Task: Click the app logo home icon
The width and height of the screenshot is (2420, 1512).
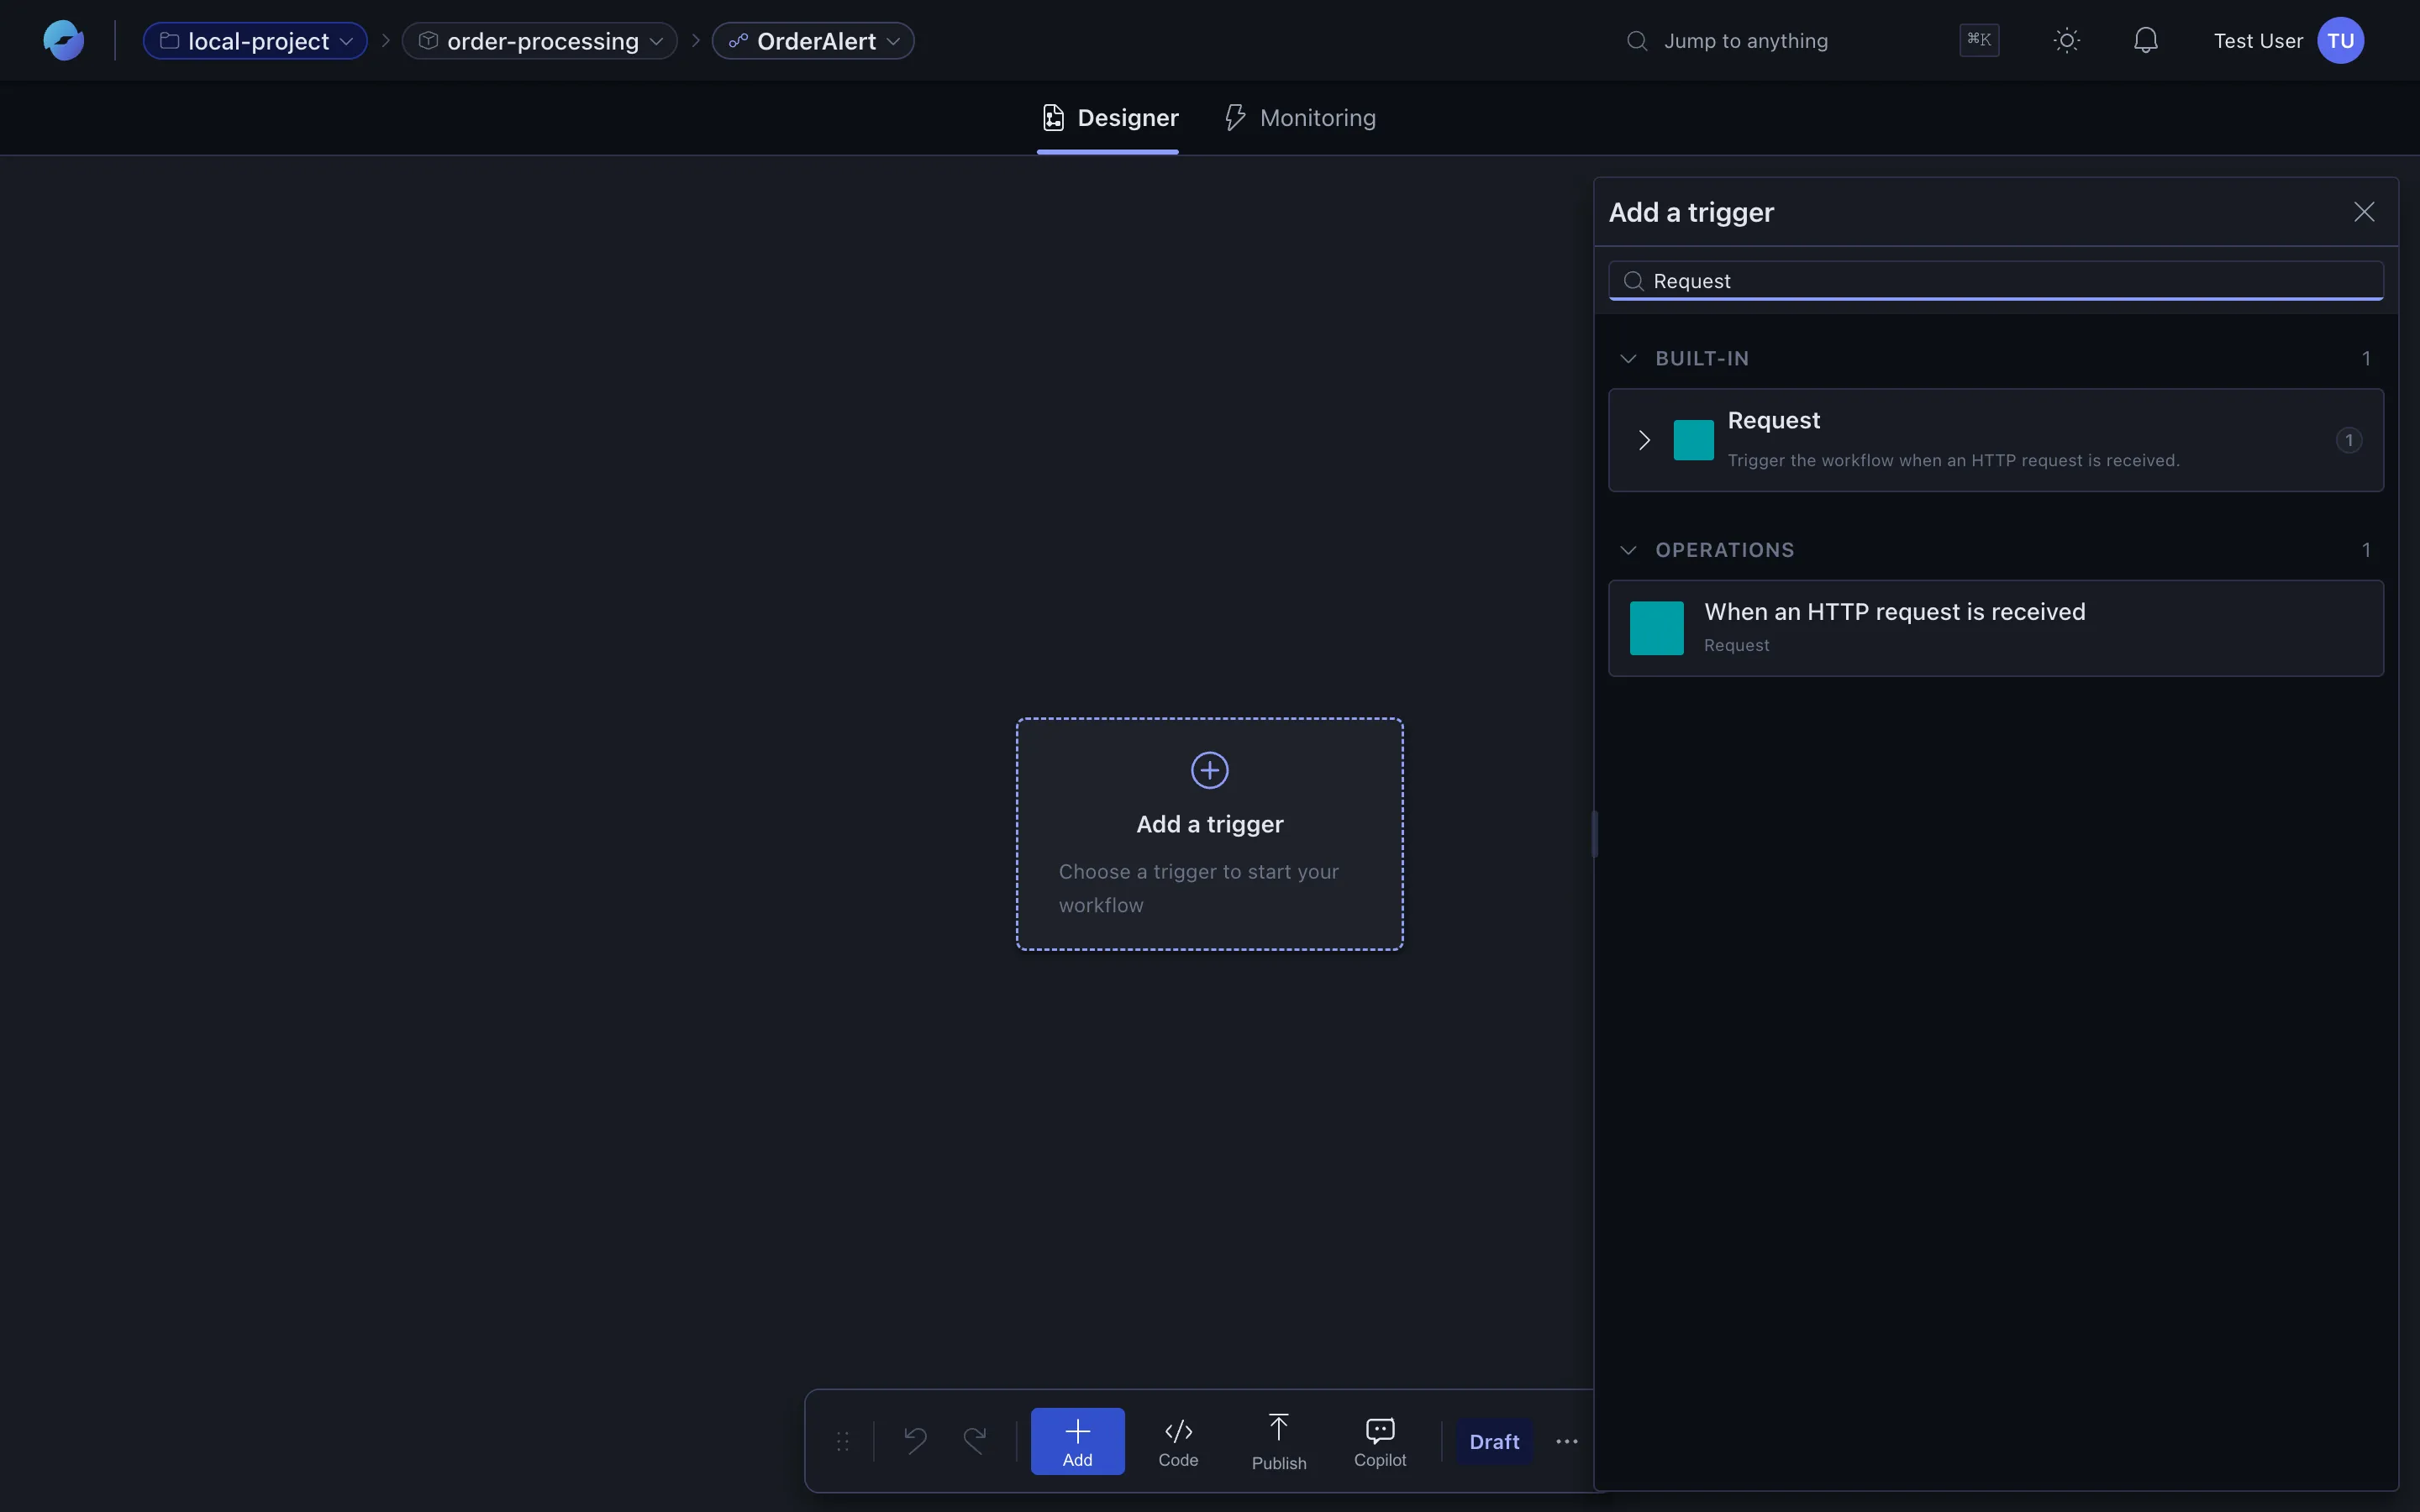Action: [x=64, y=40]
